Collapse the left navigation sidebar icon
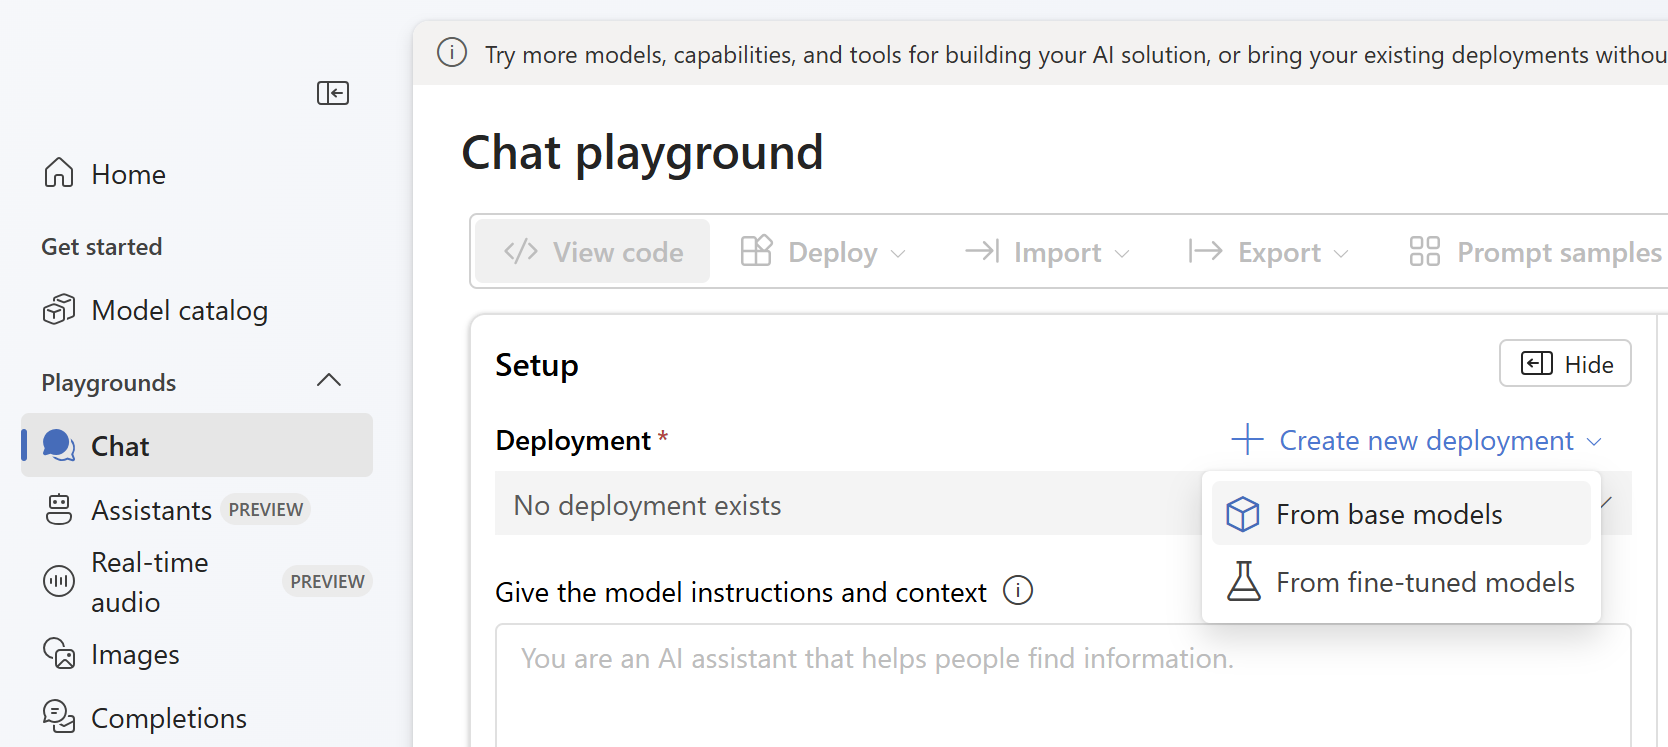Image resolution: width=1668 pixels, height=747 pixels. [333, 93]
